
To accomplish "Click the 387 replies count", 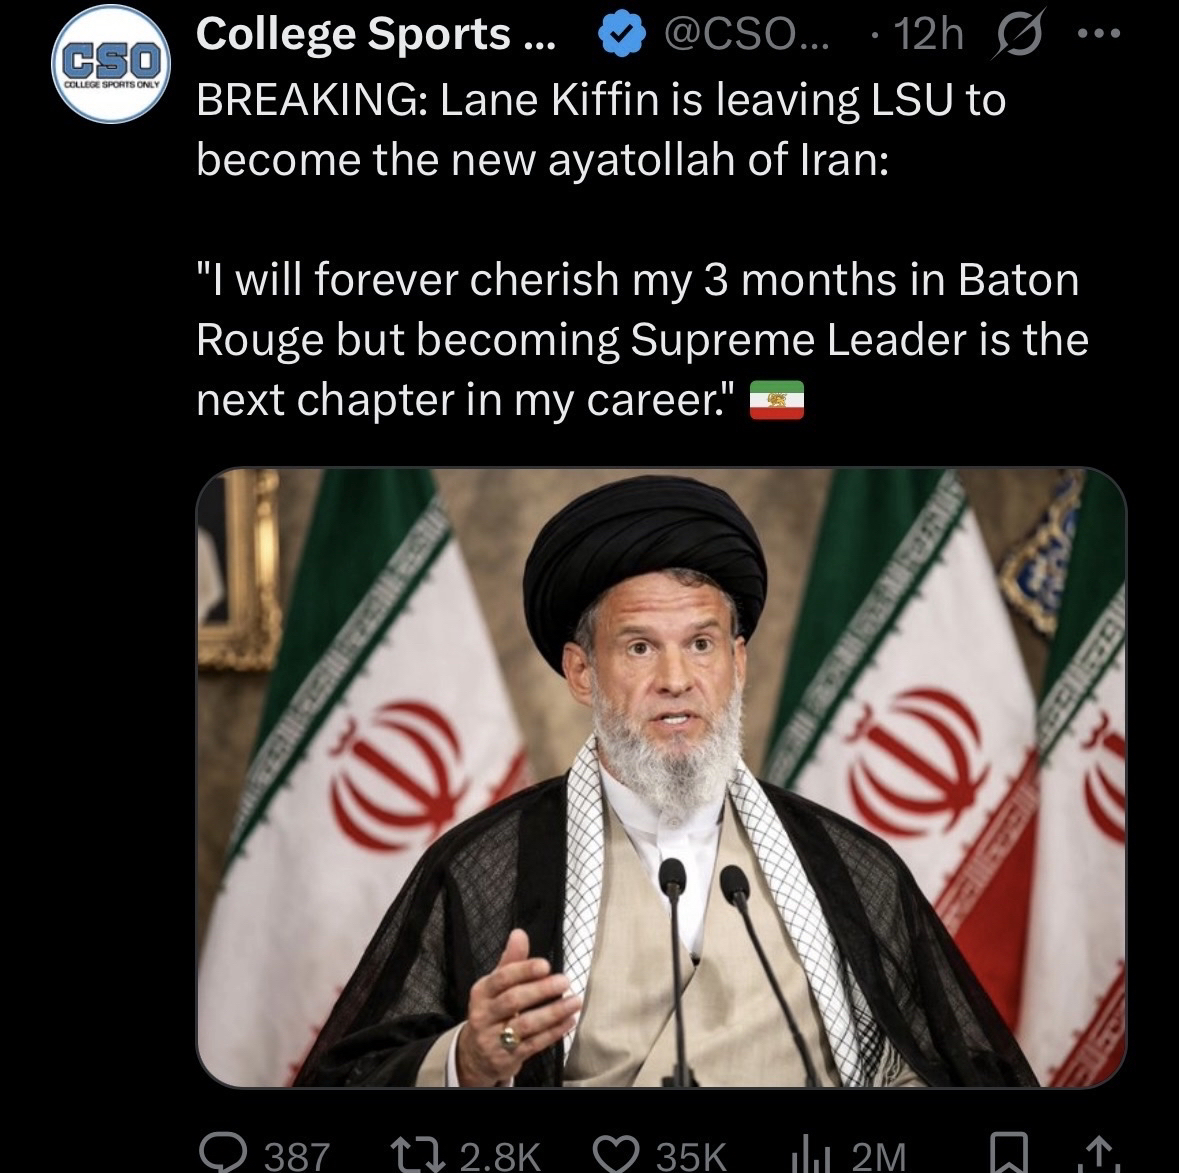I will coord(296,1156).
